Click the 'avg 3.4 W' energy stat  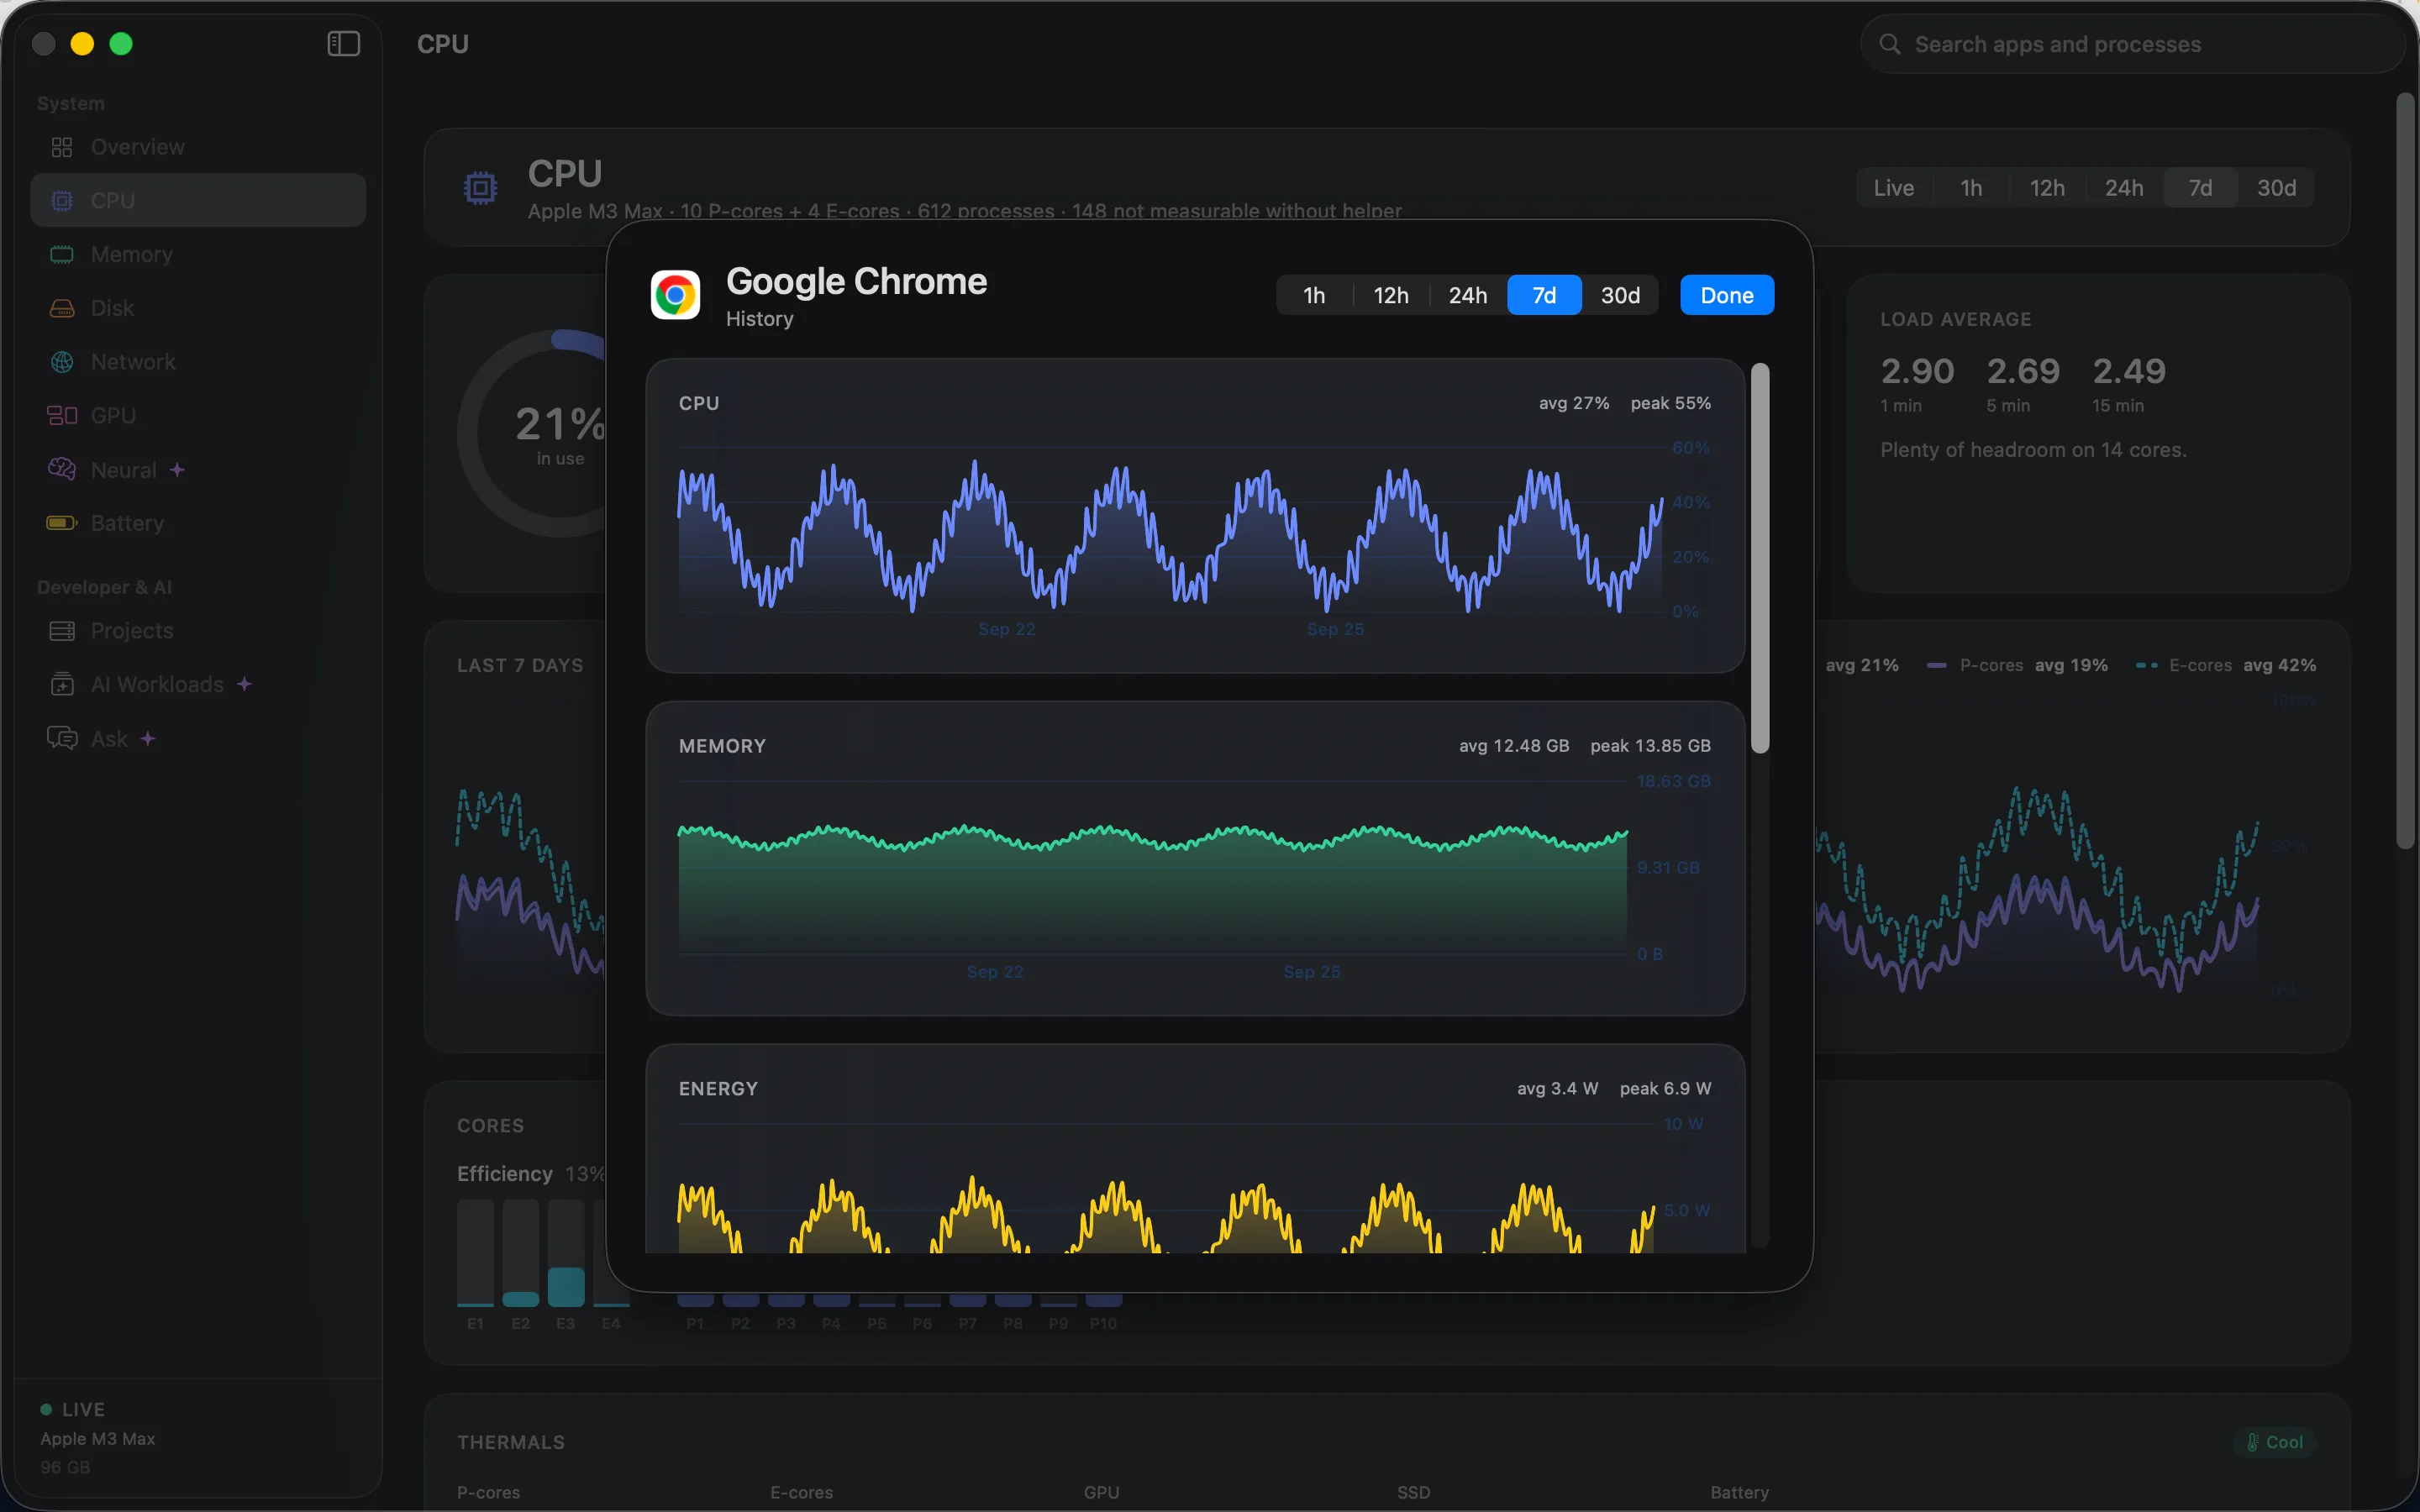1557,1088
